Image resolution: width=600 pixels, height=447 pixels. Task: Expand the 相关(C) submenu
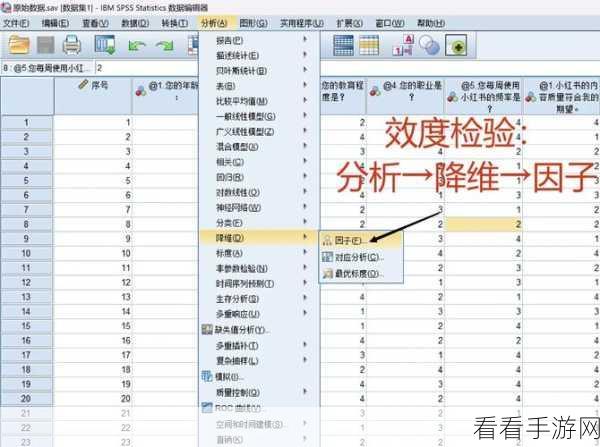pyautogui.click(x=259, y=162)
